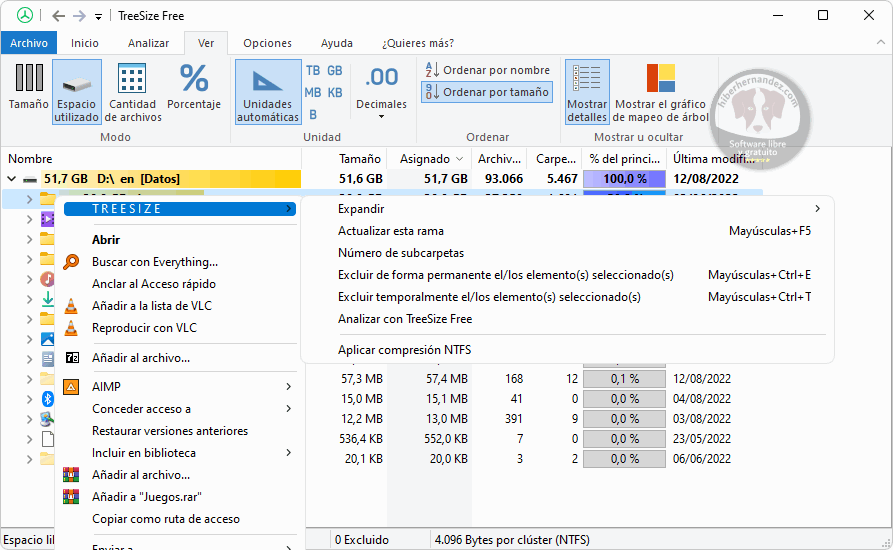Select Número de subcarpetas
893x550 pixels.
pos(401,253)
